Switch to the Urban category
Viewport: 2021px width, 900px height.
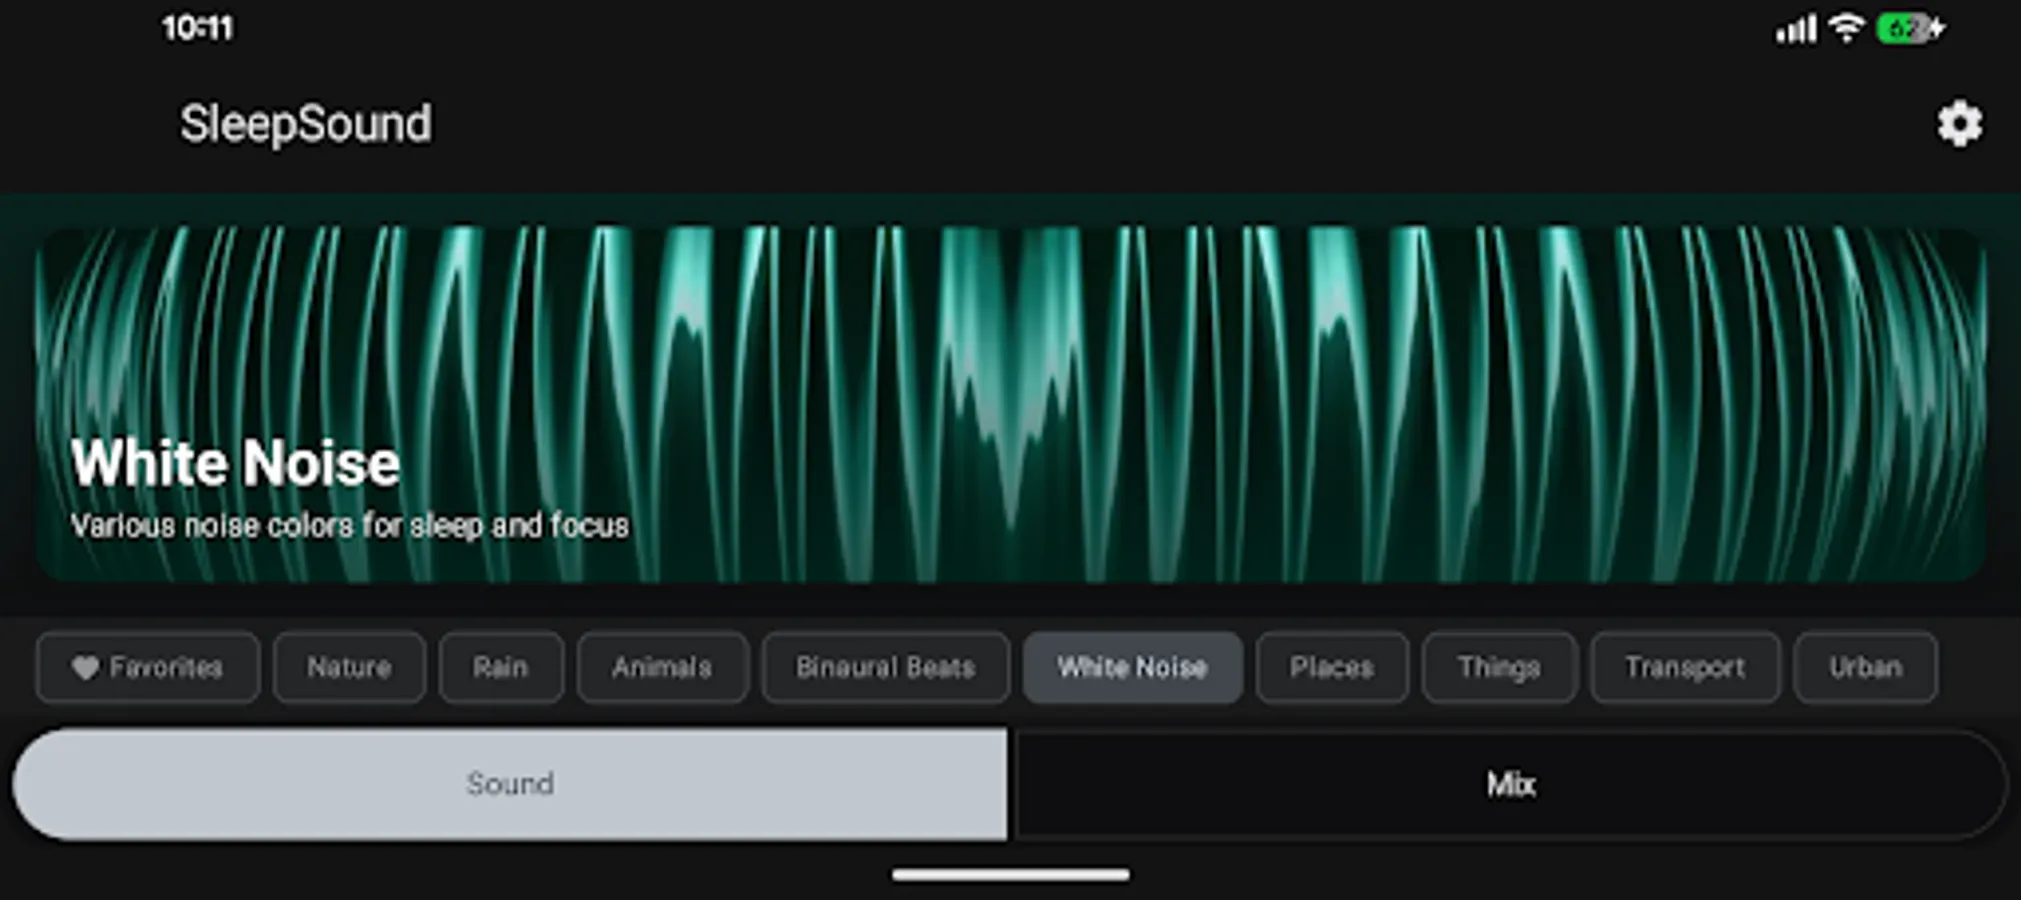[x=1864, y=667]
